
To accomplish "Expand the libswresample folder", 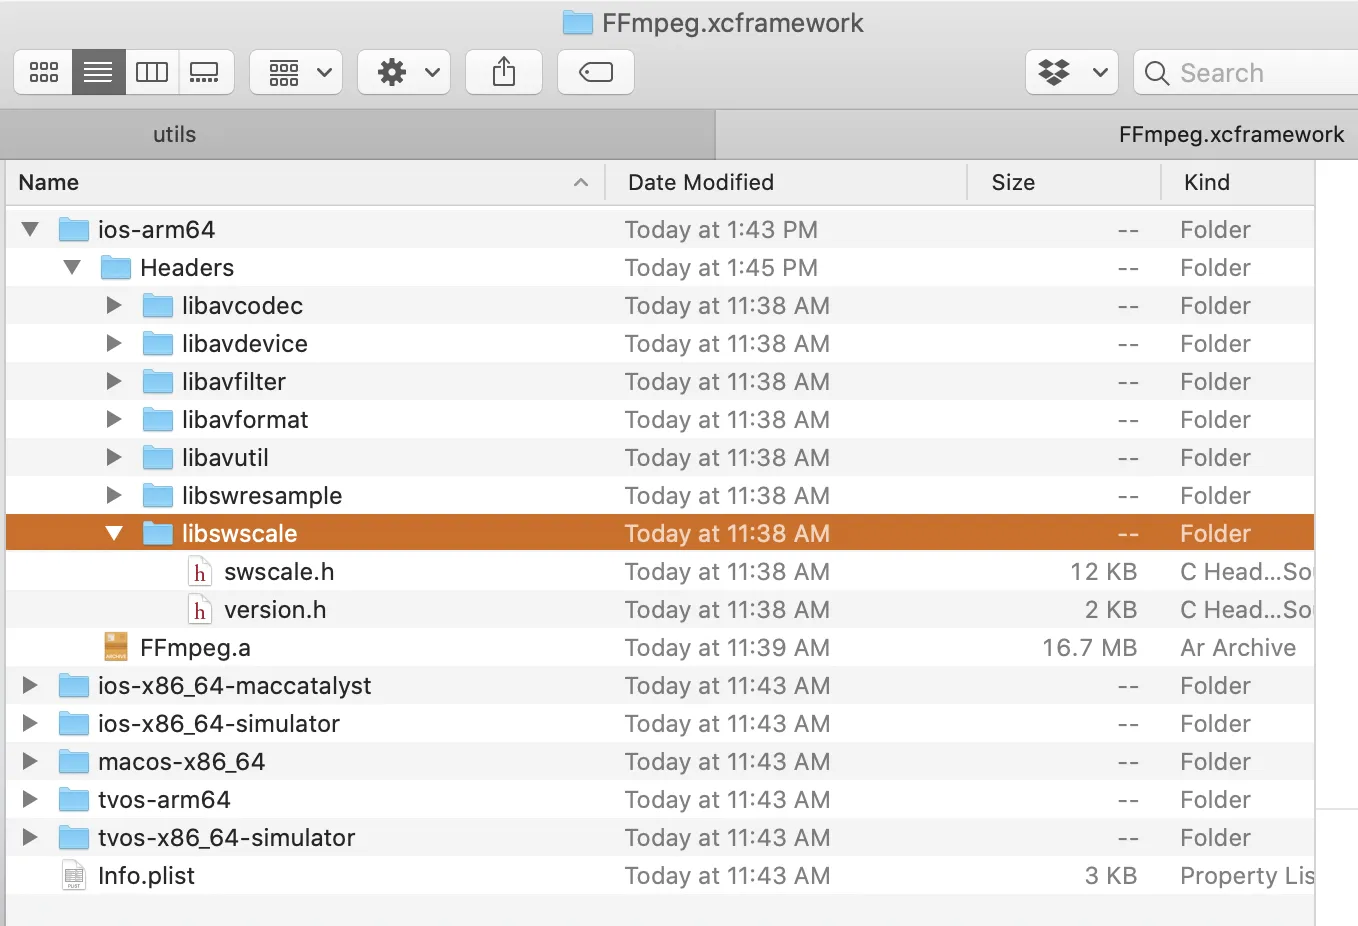I will pyautogui.click(x=114, y=496).
